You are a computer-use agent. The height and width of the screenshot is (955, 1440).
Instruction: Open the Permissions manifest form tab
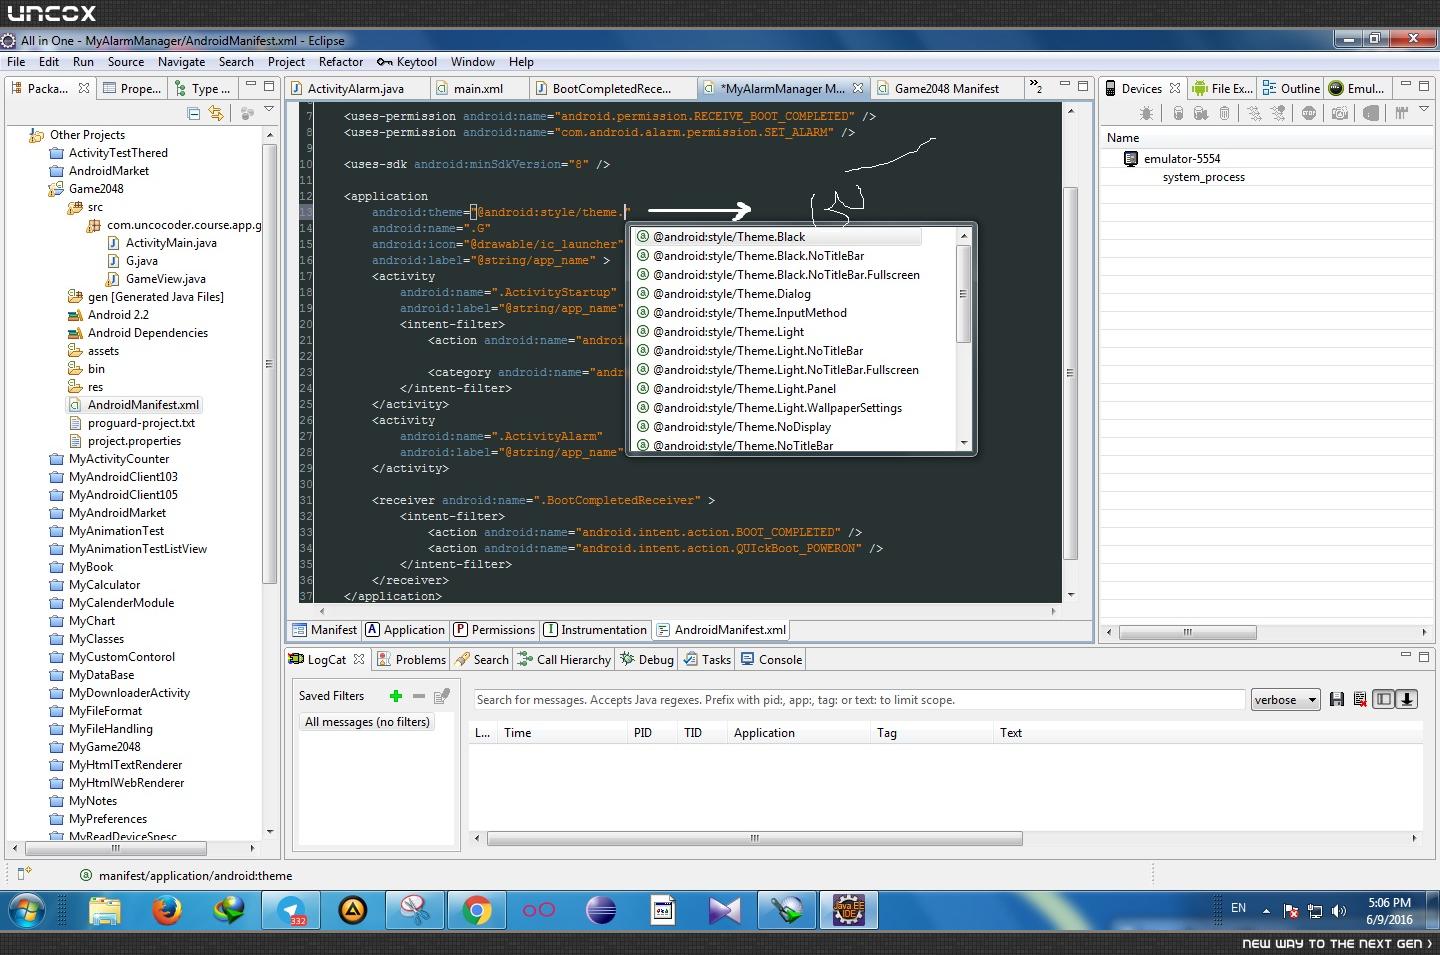click(x=494, y=630)
